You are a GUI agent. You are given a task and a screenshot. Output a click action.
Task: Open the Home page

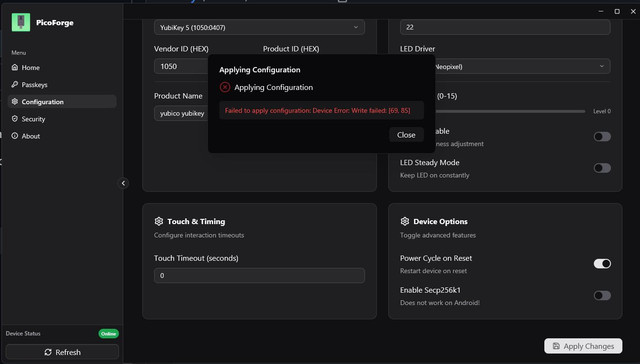[62, 67]
